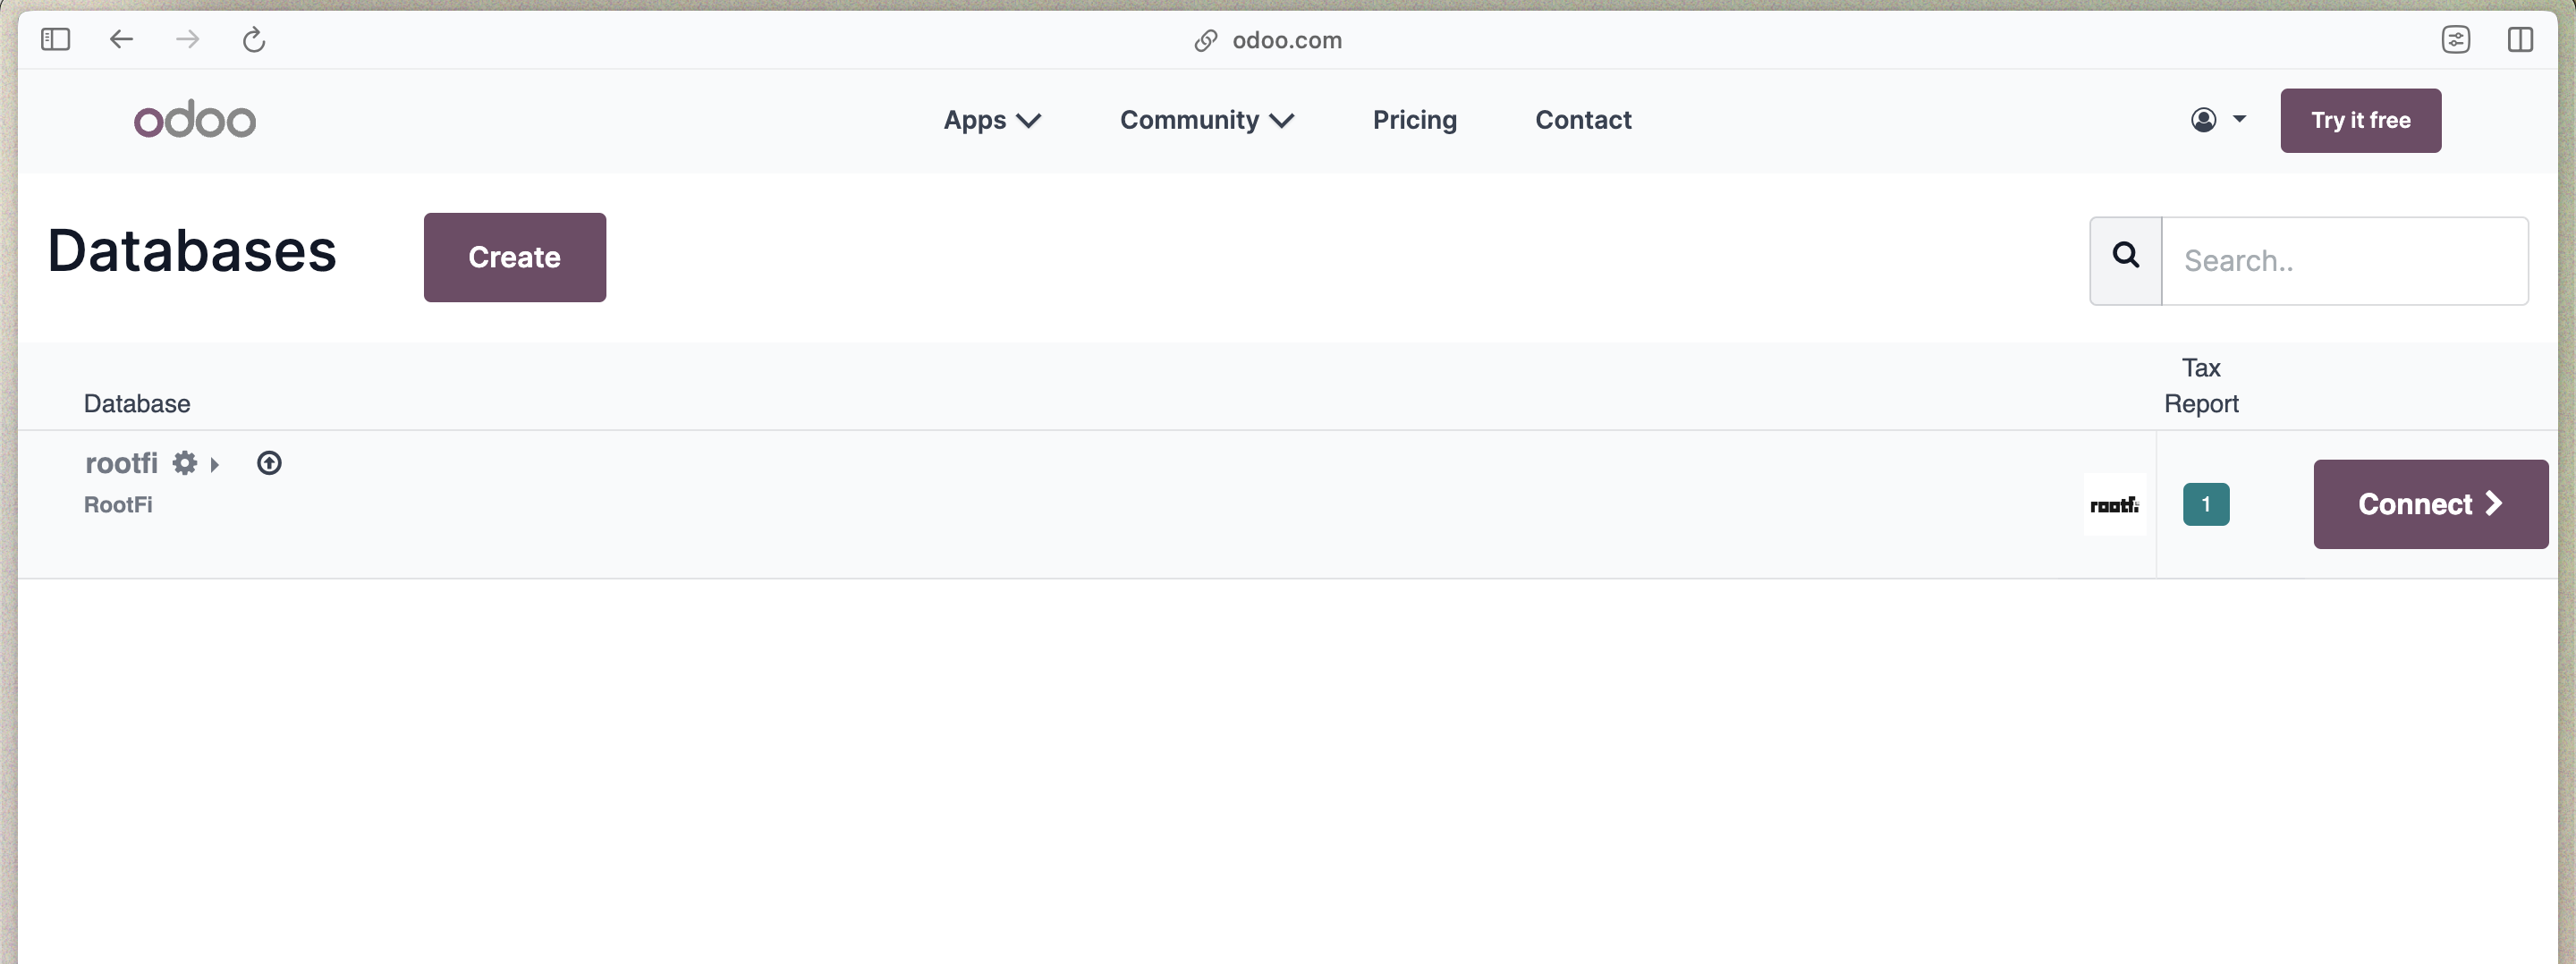Reload the page with the refresh icon

pos(254,40)
